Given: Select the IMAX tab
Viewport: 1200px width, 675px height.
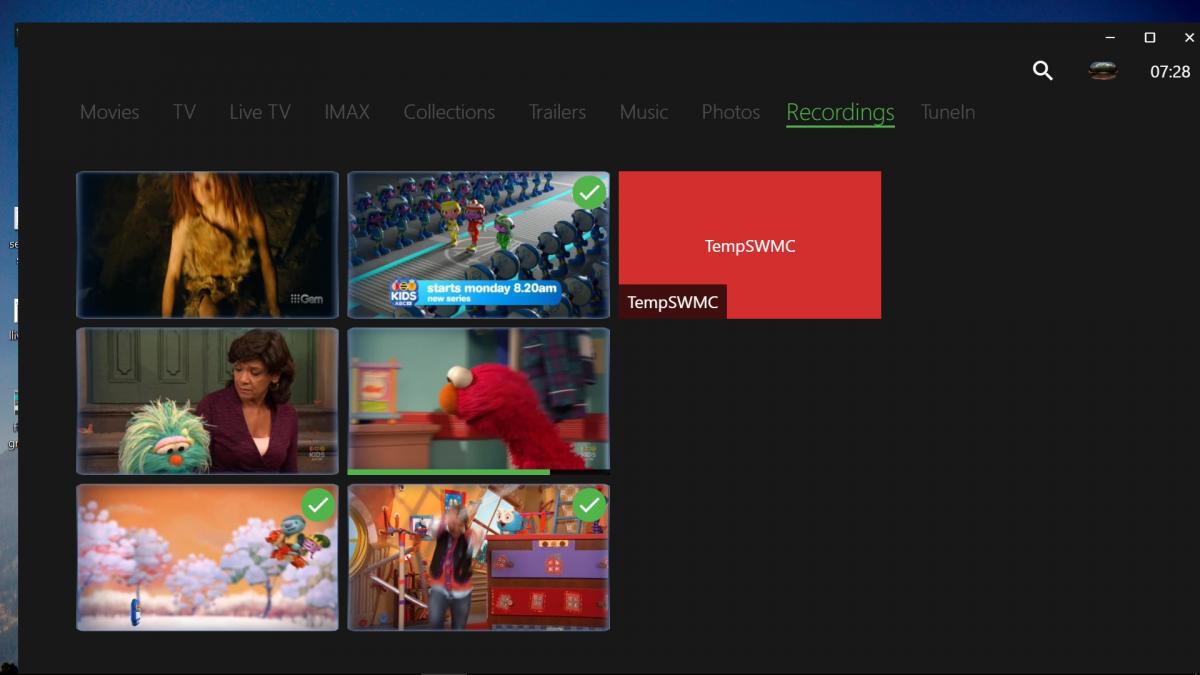Looking at the screenshot, I should (x=347, y=112).
